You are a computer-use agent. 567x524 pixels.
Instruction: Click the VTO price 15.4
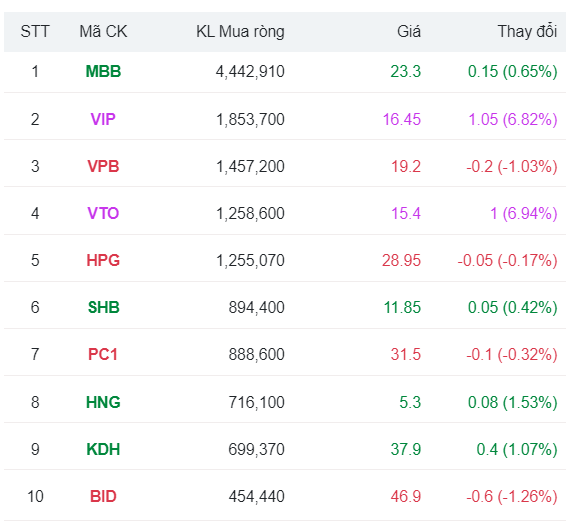click(406, 213)
